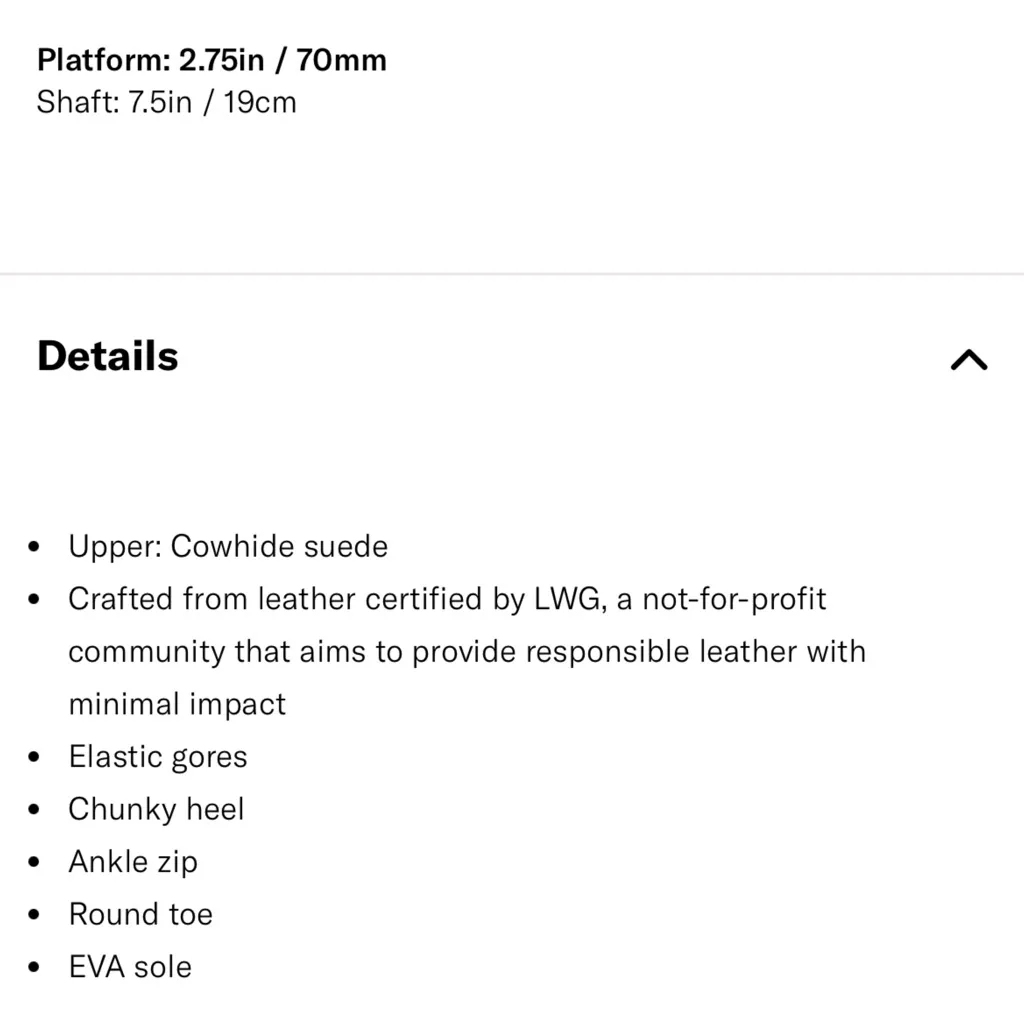The height and width of the screenshot is (1024, 1024).
Task: Click the Ankle zip detail
Action: click(x=133, y=861)
